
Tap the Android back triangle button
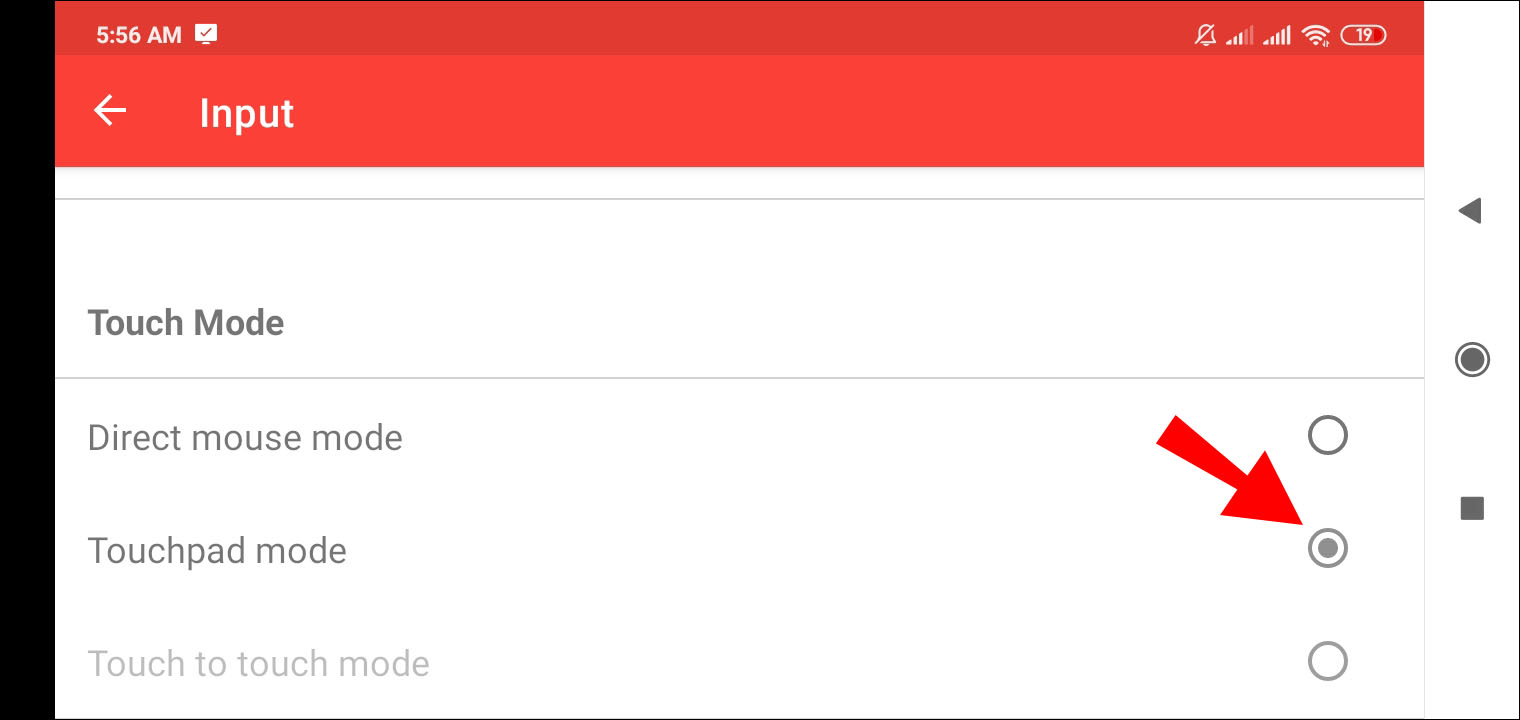coord(1469,211)
